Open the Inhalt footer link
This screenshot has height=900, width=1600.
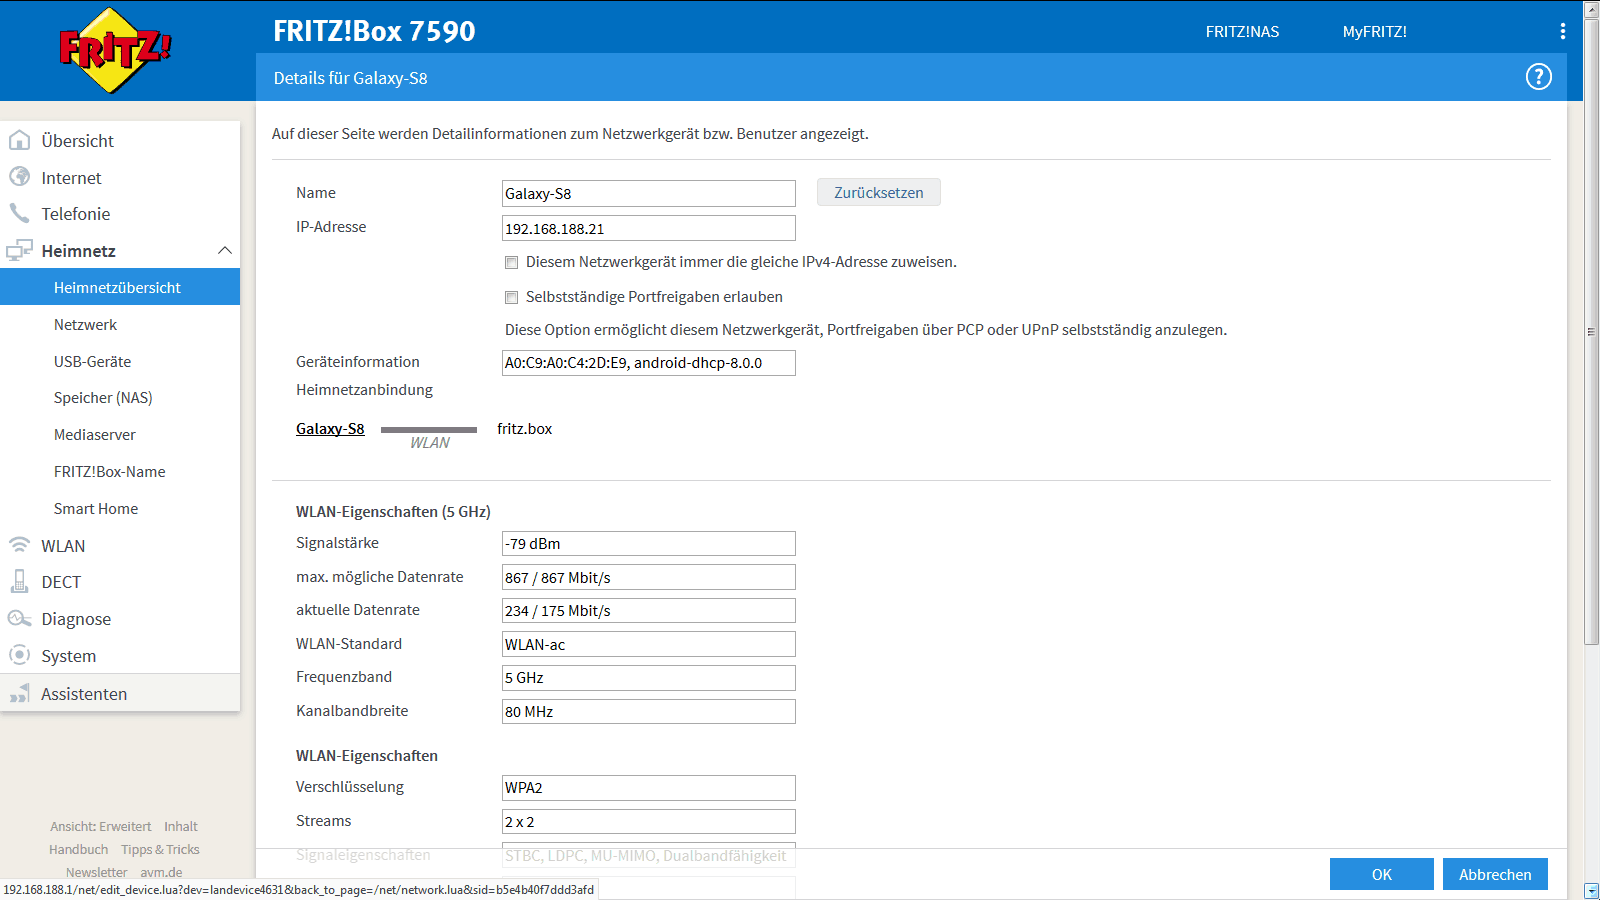[x=181, y=826]
